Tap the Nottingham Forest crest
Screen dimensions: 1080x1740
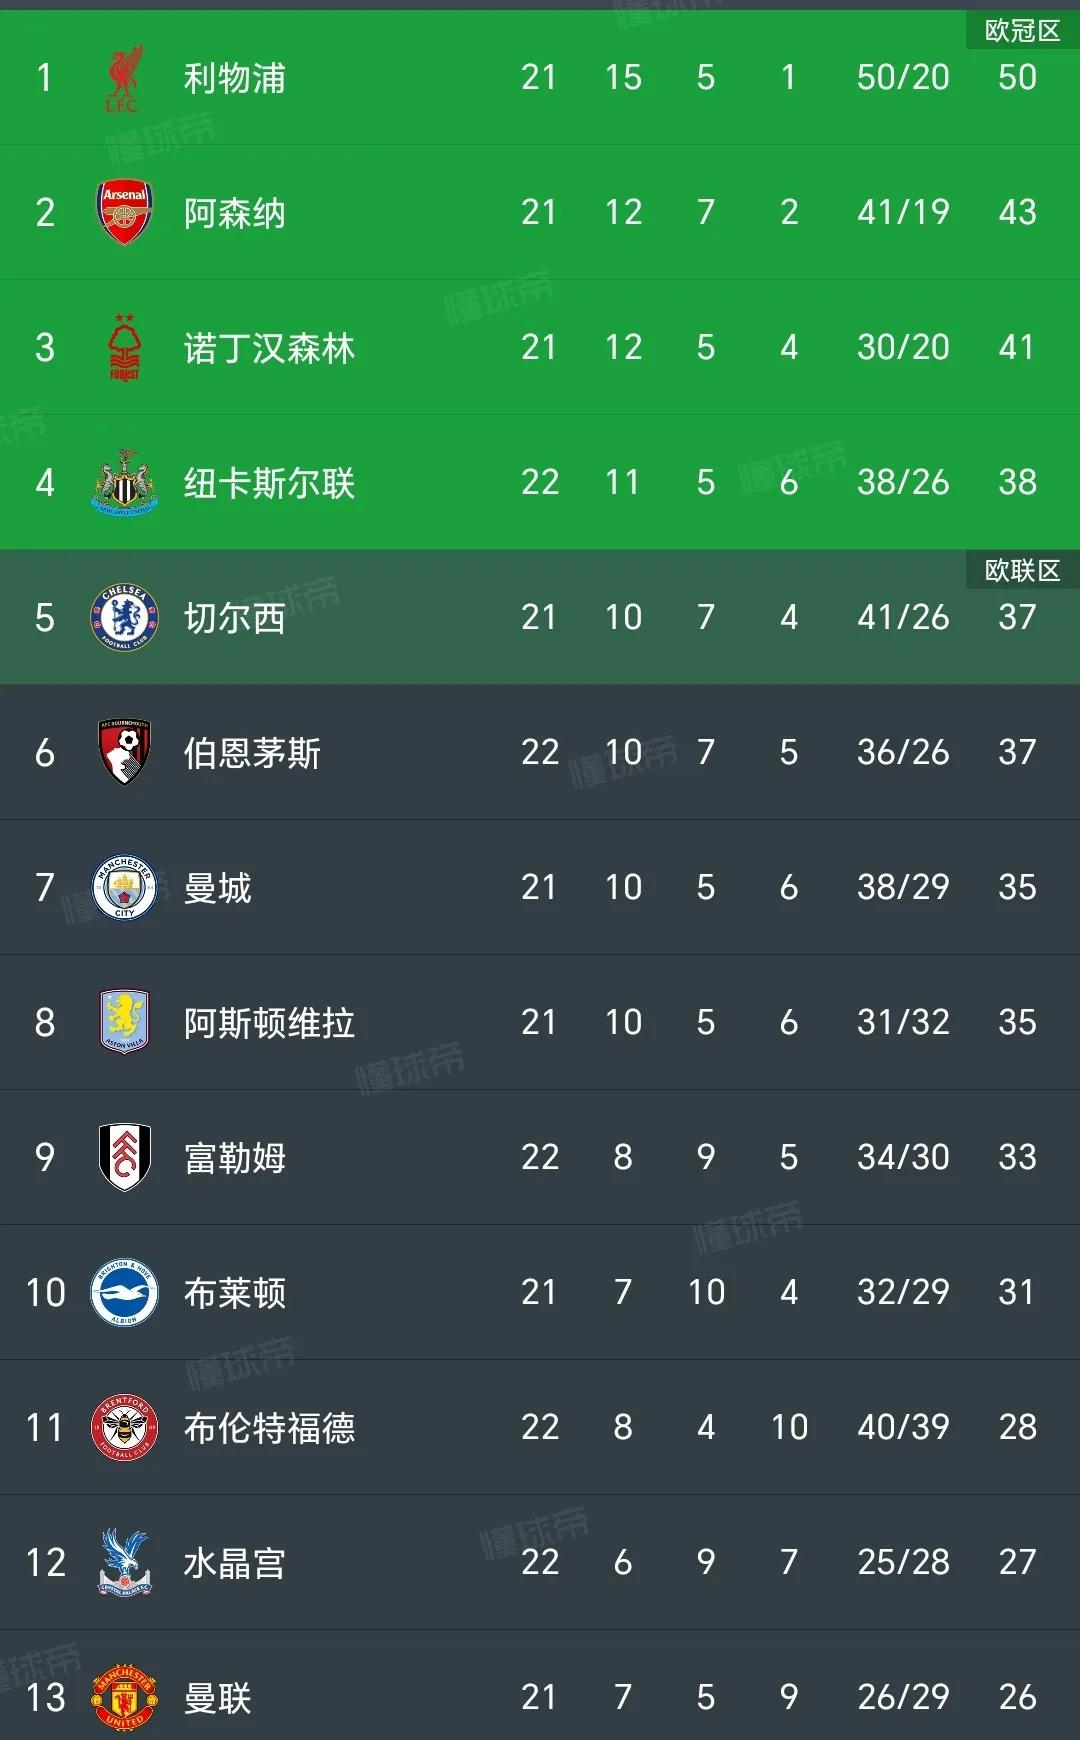click(x=124, y=347)
